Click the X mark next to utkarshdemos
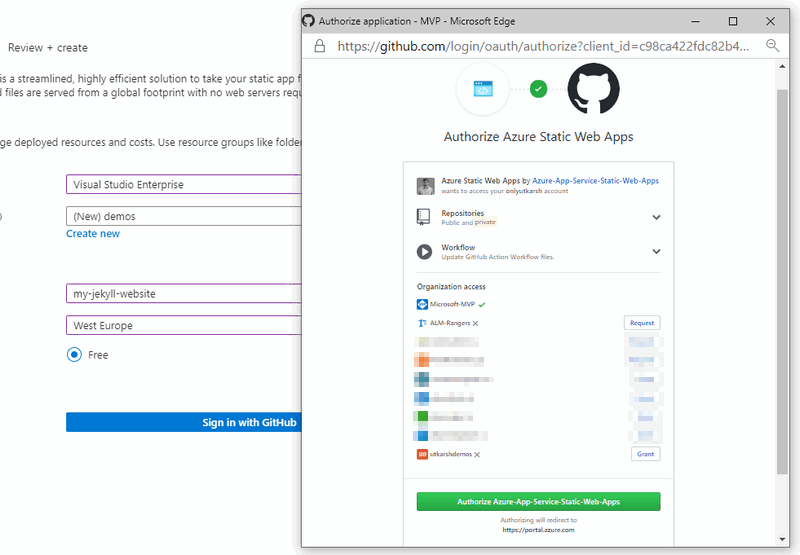The width and height of the screenshot is (800, 555). click(x=477, y=455)
